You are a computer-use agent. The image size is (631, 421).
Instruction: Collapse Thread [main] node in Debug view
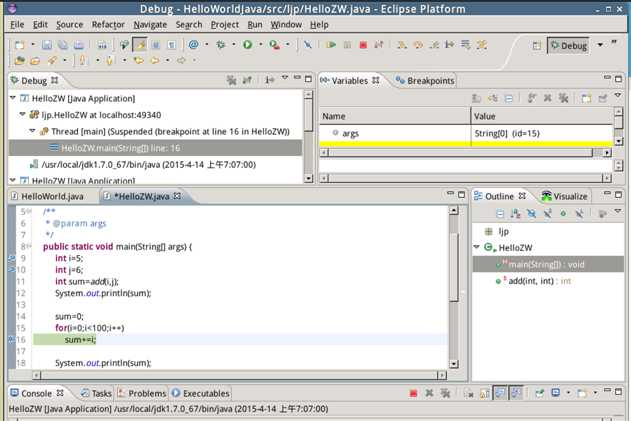tap(32, 131)
